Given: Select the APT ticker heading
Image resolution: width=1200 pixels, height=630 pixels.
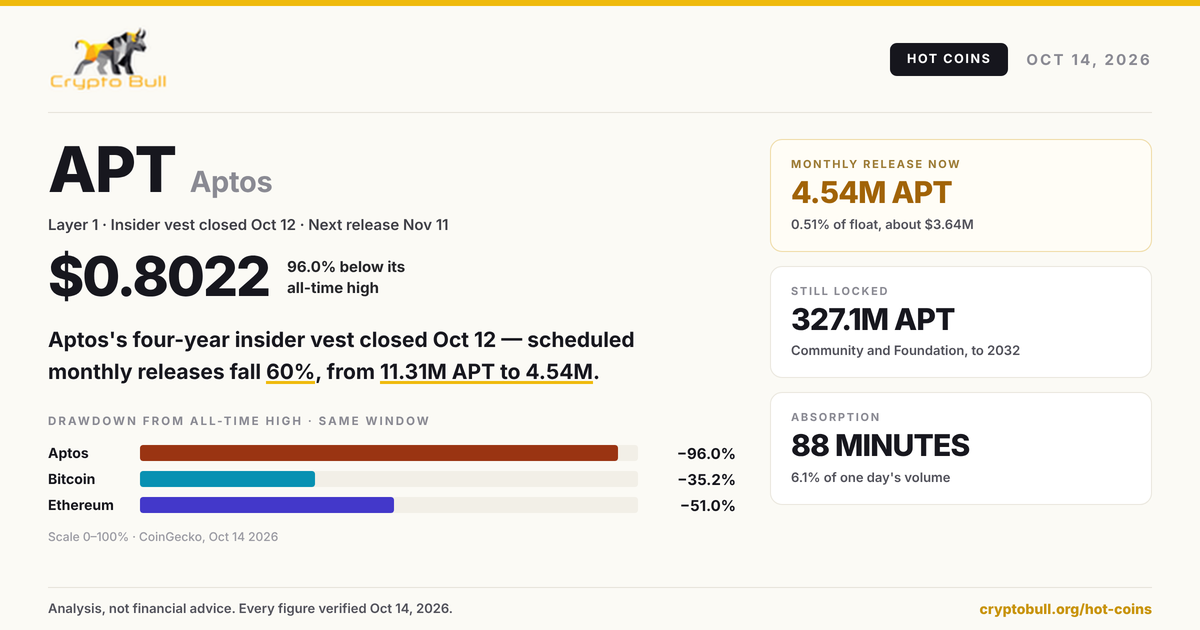Looking at the screenshot, I should 112,170.
